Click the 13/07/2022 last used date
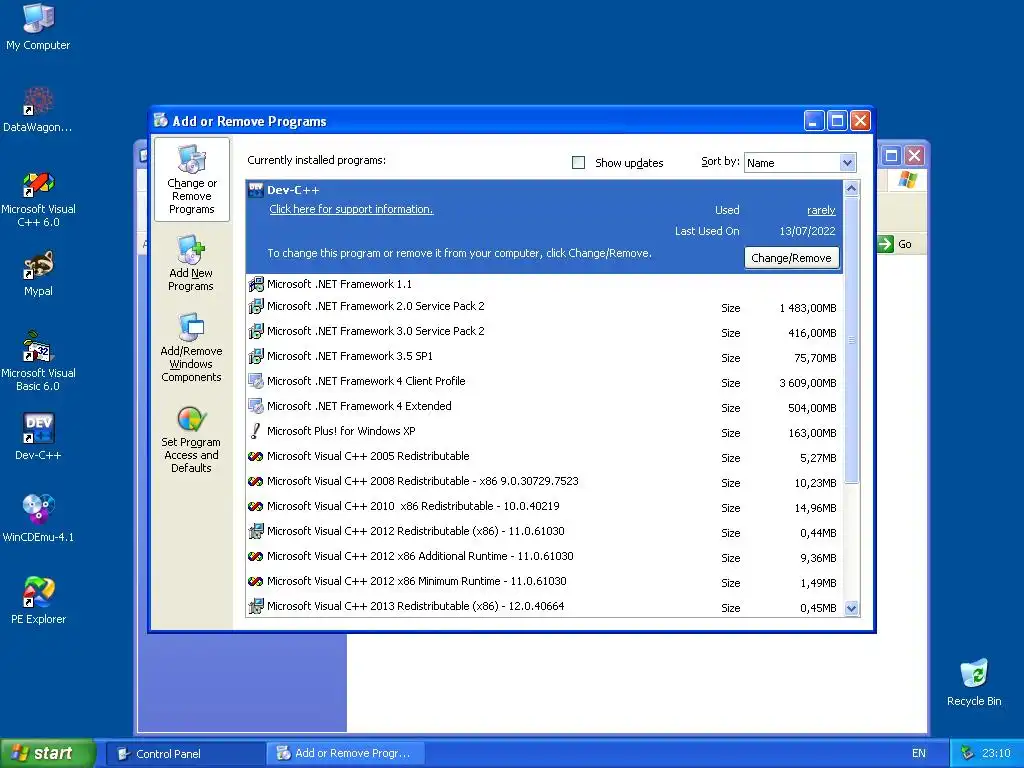 coord(807,231)
